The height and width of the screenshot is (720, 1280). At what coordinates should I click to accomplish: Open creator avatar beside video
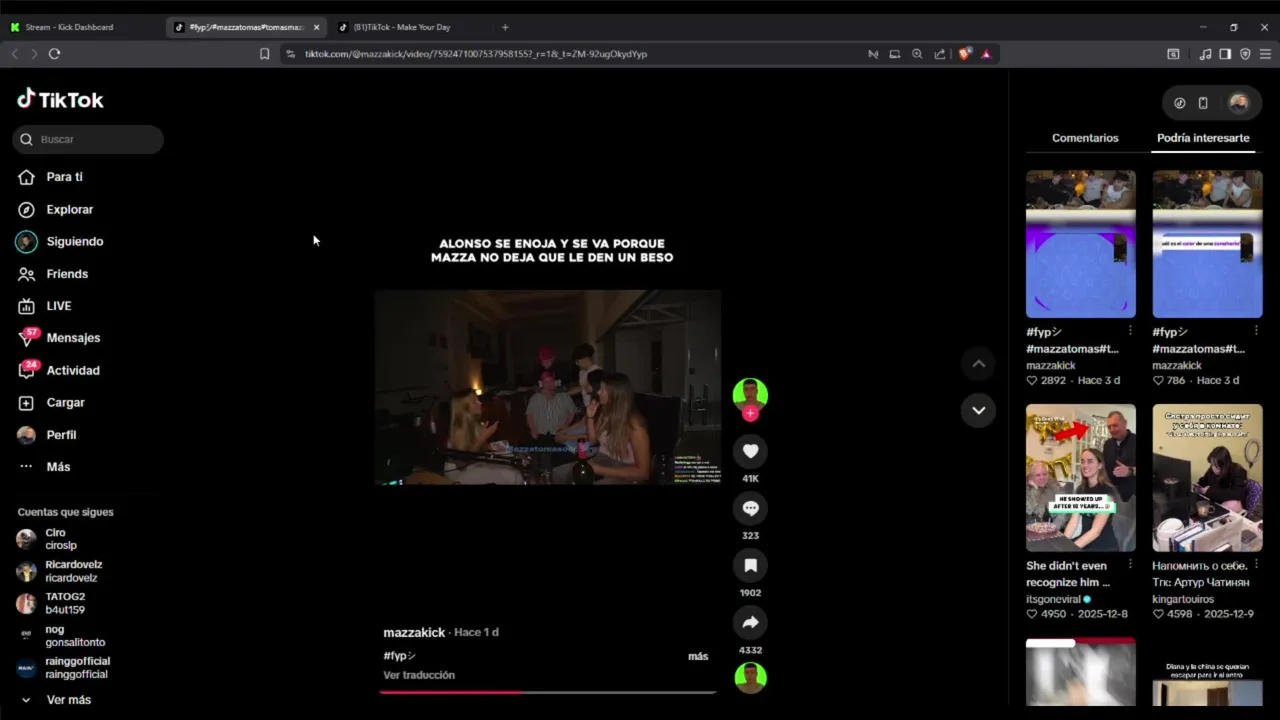(750, 394)
